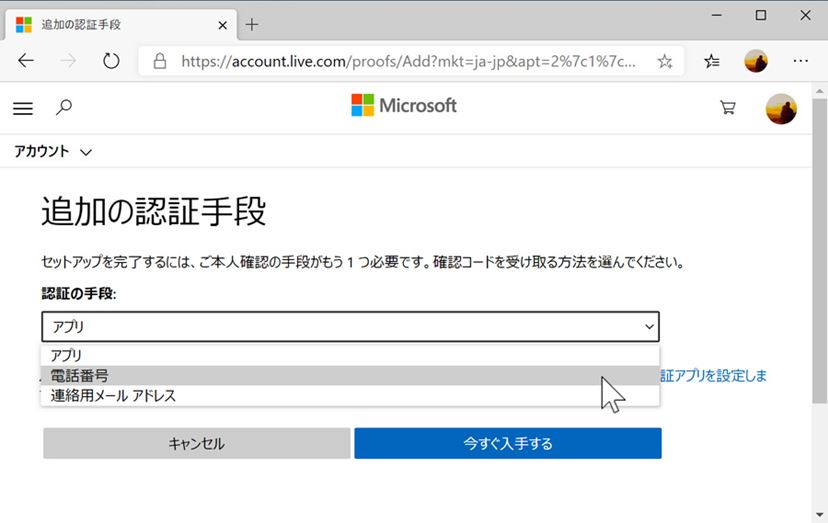This screenshot has width=828, height=523.
Task: Open the favorites list icon
Action: point(711,61)
